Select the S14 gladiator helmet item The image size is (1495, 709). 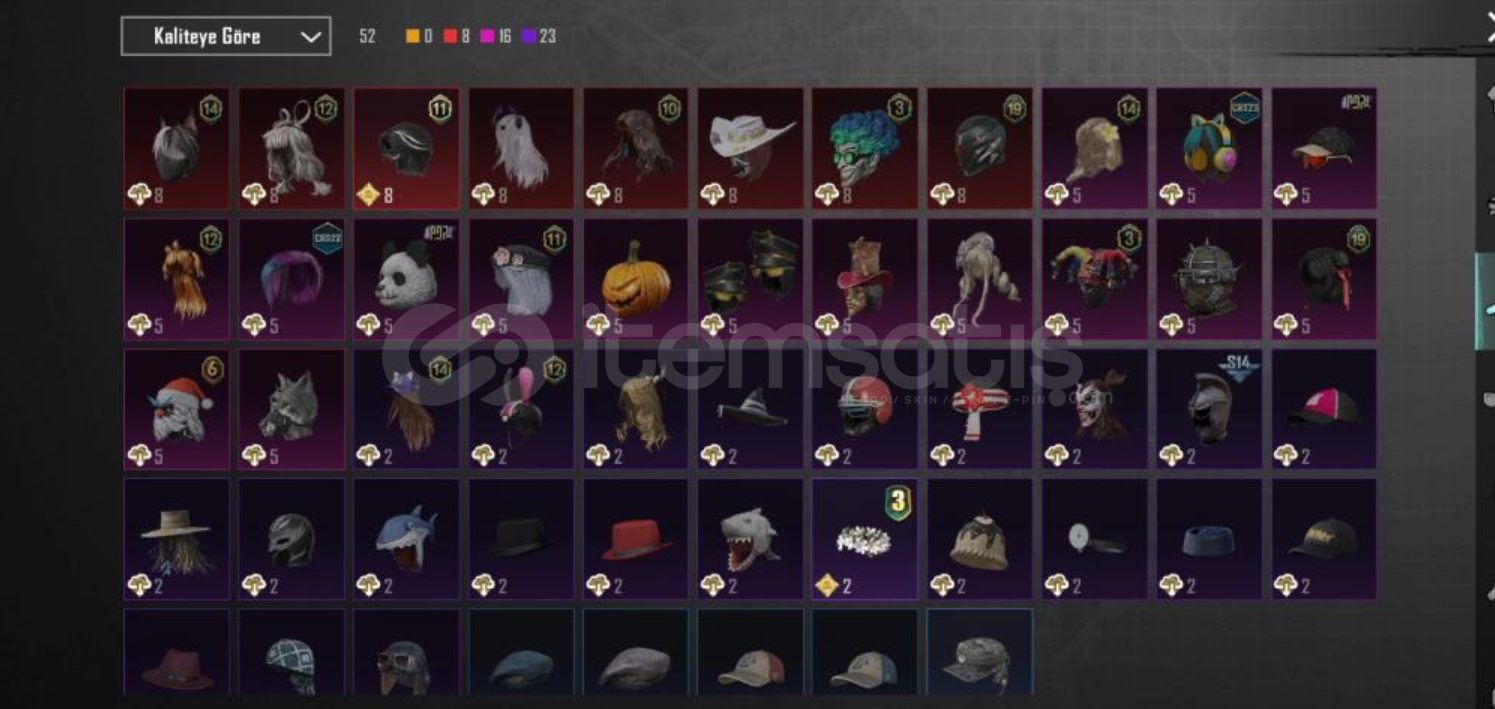coord(1209,409)
